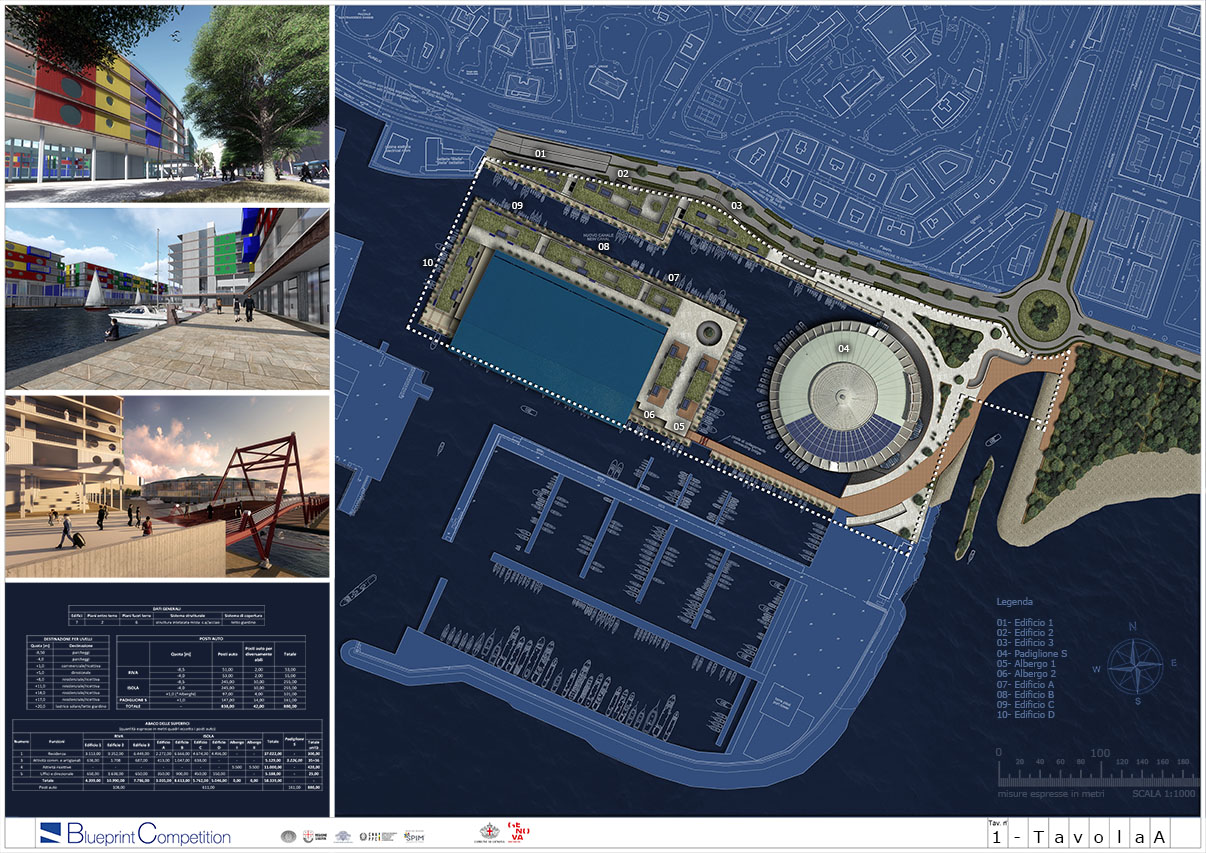This screenshot has width=1206, height=853.
Task: Click the roundabout on the site plan
Action: coord(1043,316)
